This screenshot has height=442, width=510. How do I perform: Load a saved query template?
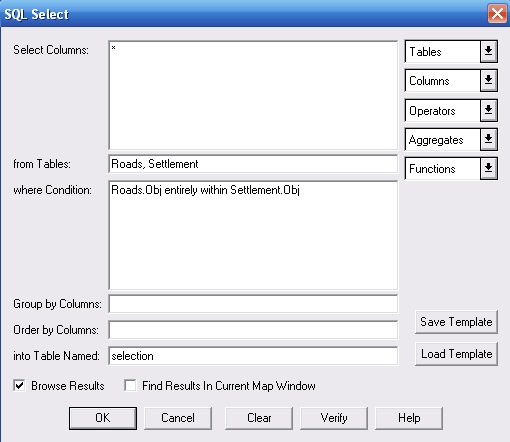pos(456,354)
